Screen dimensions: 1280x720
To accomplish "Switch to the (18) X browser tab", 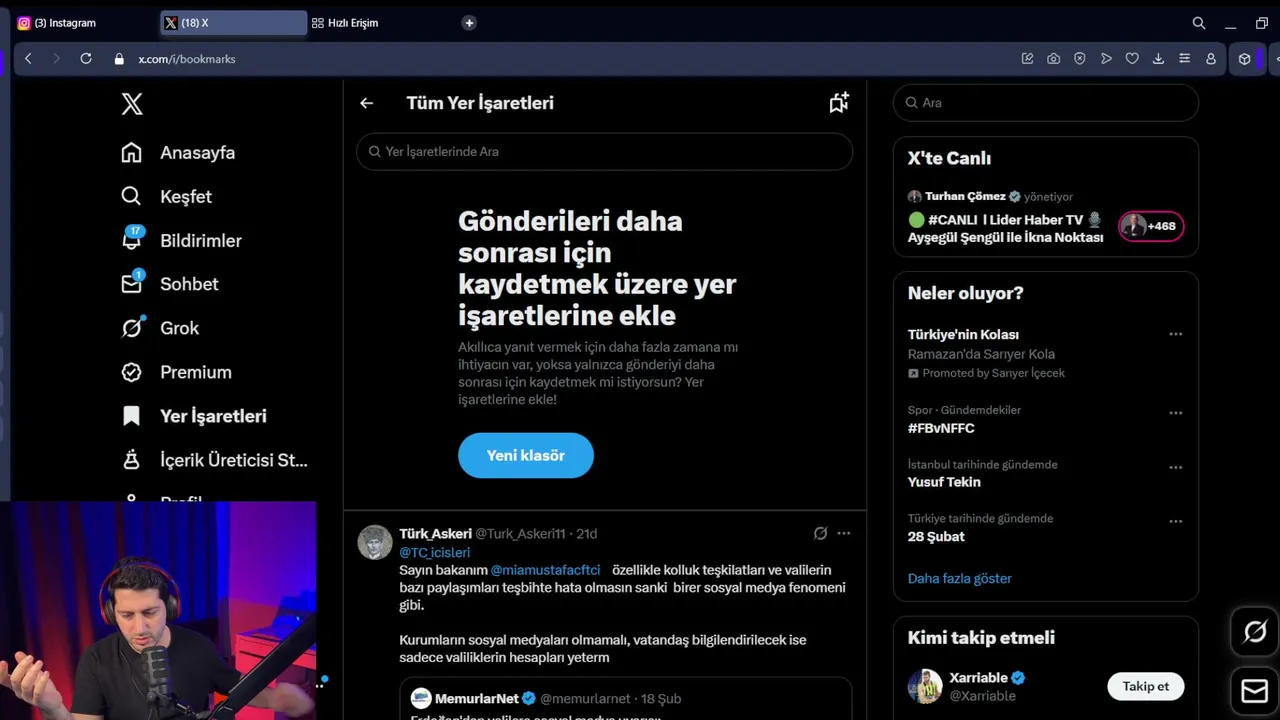I will pyautogui.click(x=233, y=23).
